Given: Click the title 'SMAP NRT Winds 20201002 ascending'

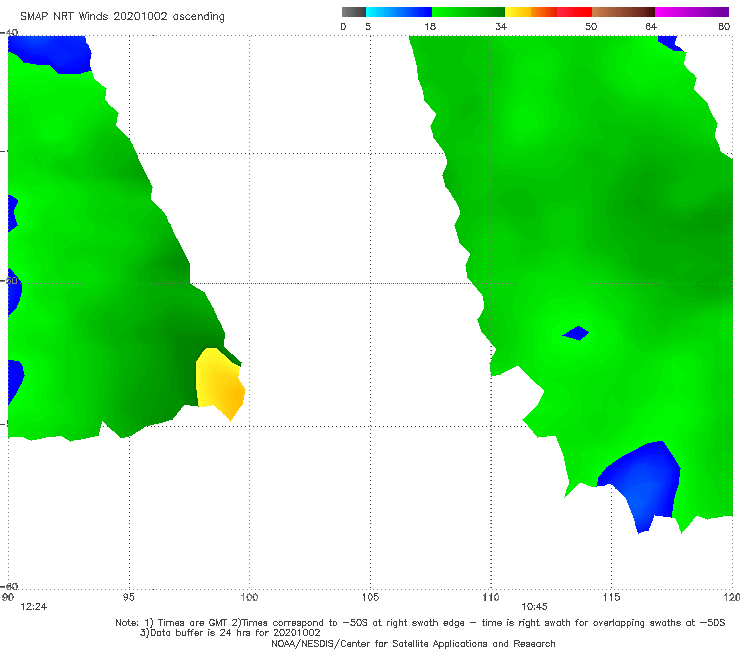Looking at the screenshot, I should tap(122, 17).
